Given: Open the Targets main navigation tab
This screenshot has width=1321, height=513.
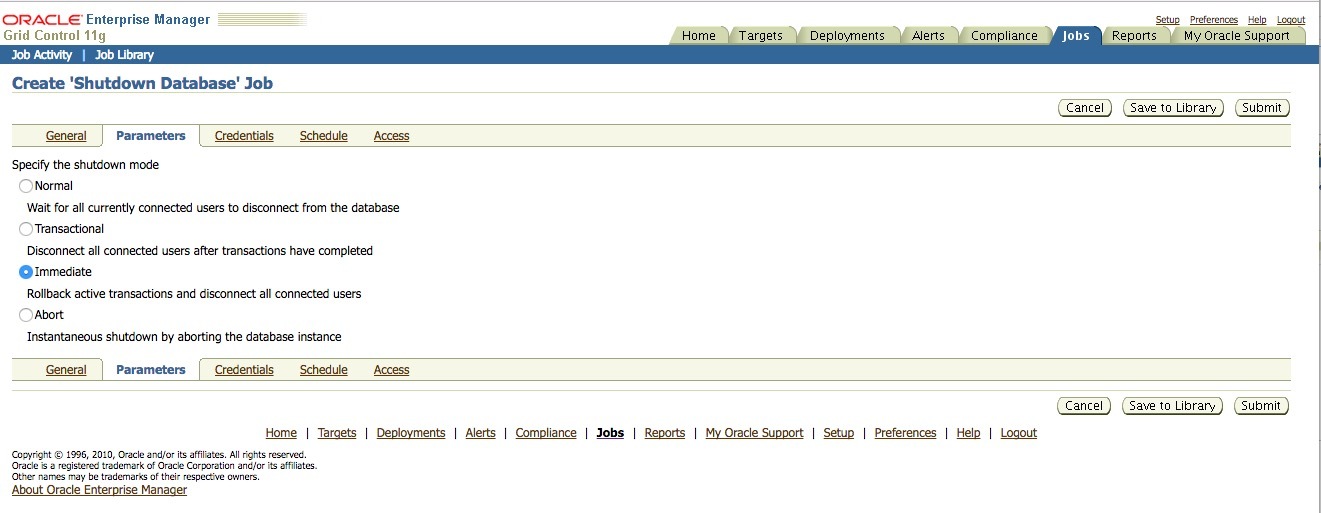Looking at the screenshot, I should pos(761,36).
